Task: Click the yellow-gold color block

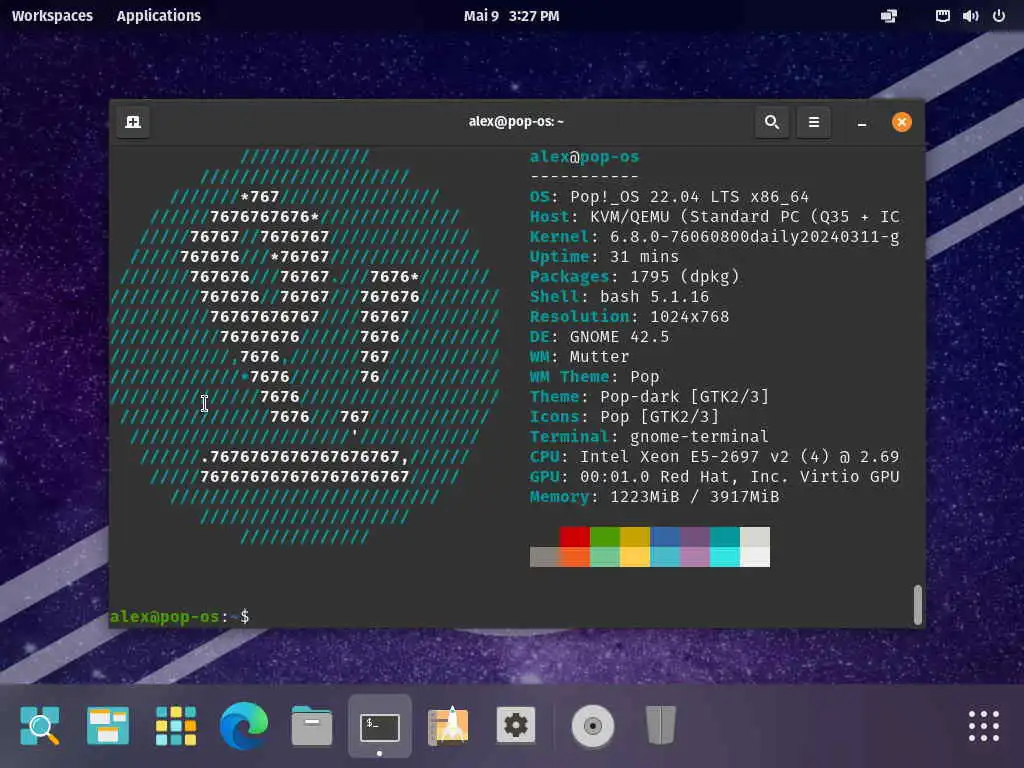Action: pos(635,537)
